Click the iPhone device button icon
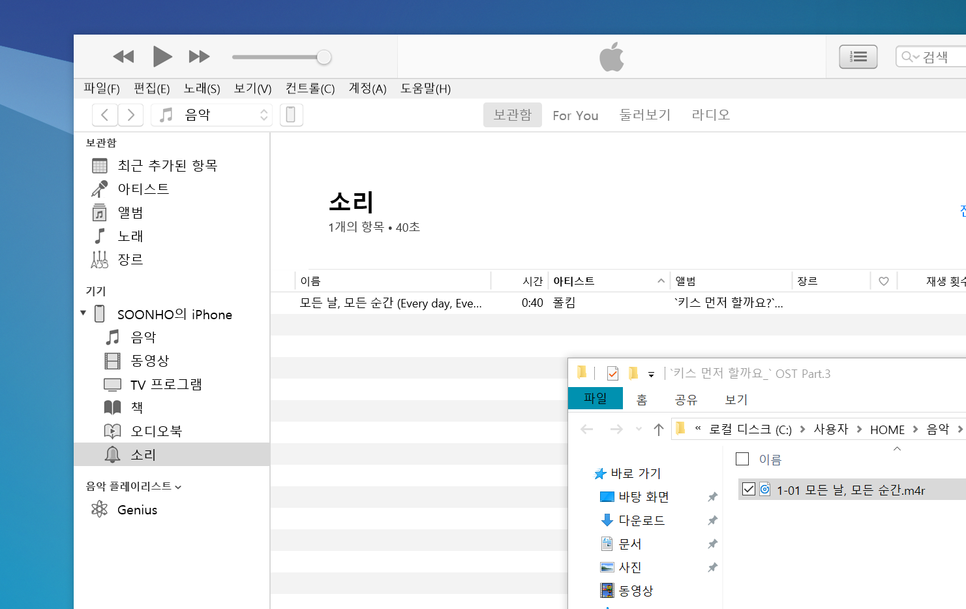966x609 pixels. click(291, 115)
